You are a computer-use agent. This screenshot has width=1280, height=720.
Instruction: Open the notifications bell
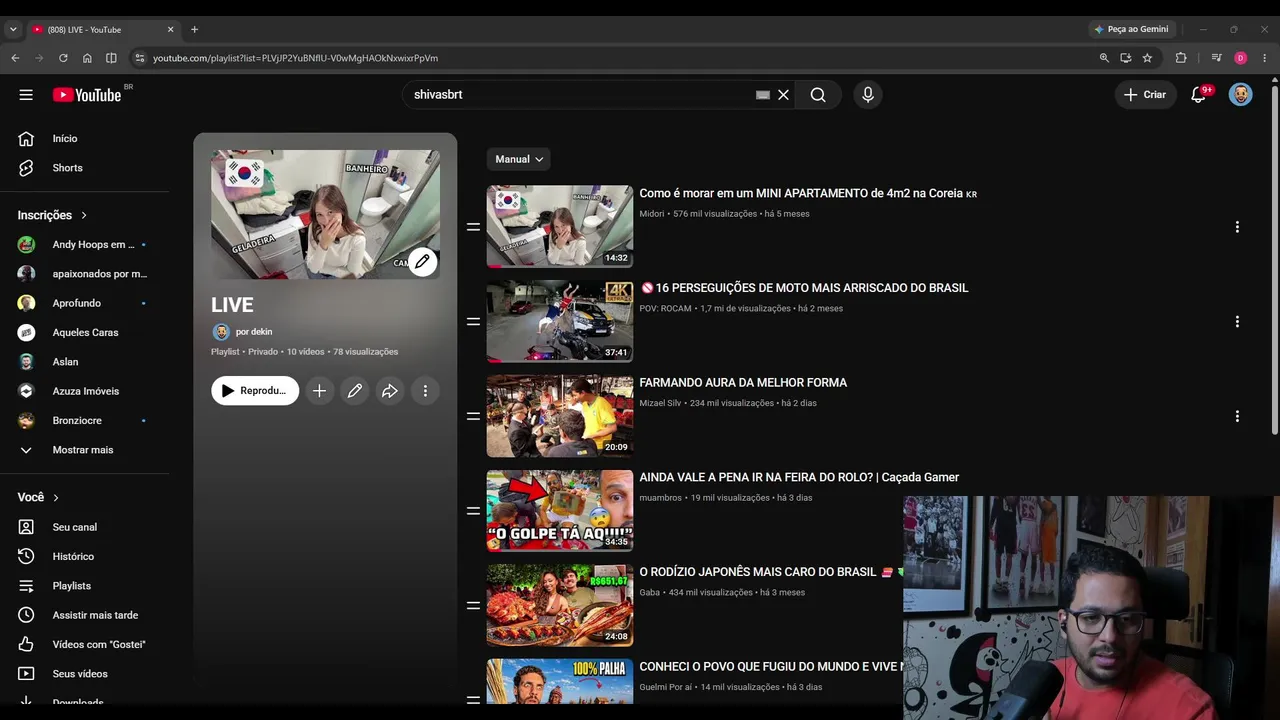(1199, 95)
